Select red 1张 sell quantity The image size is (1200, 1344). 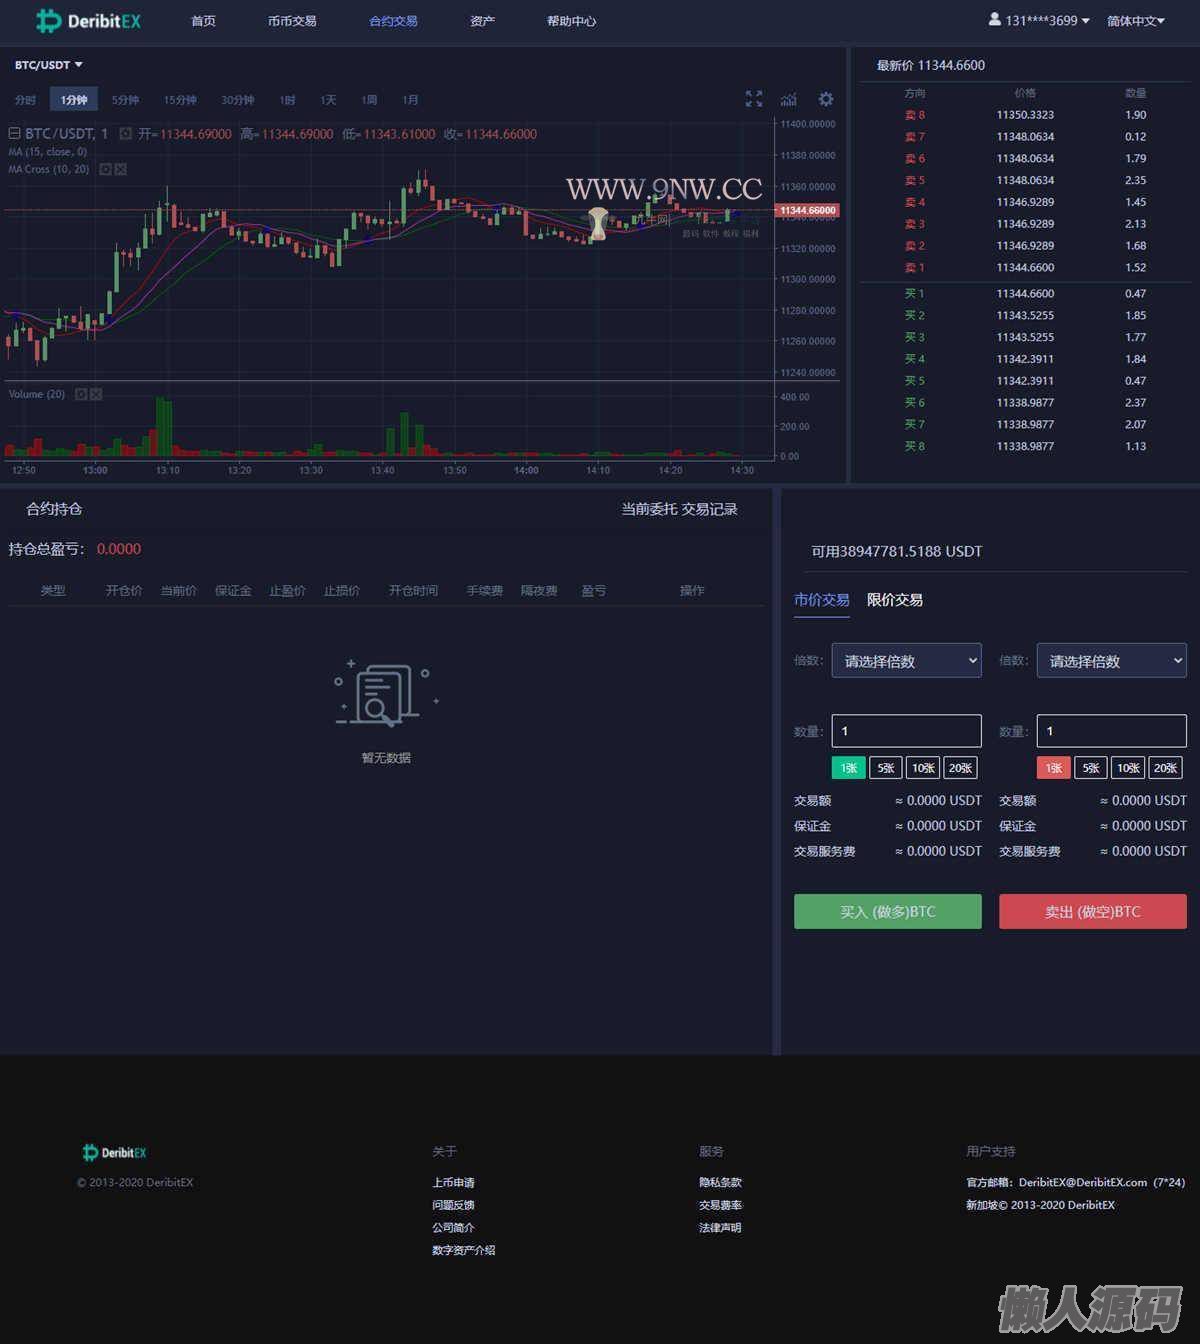click(x=1053, y=768)
